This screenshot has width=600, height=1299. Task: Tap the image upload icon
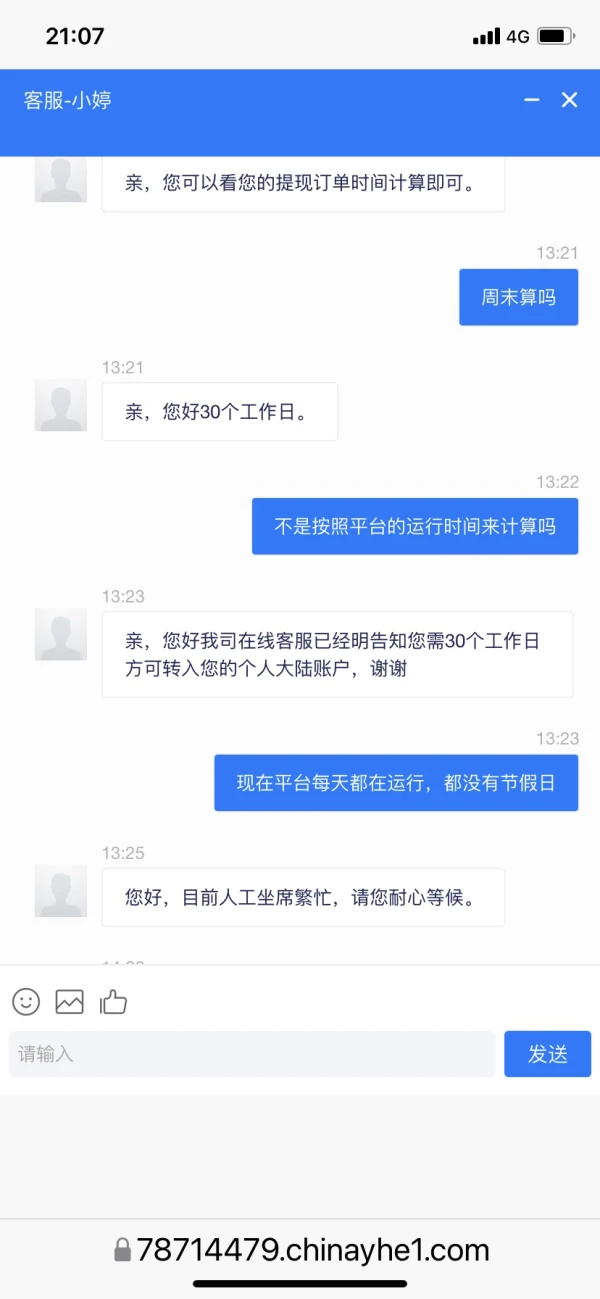click(x=69, y=1001)
